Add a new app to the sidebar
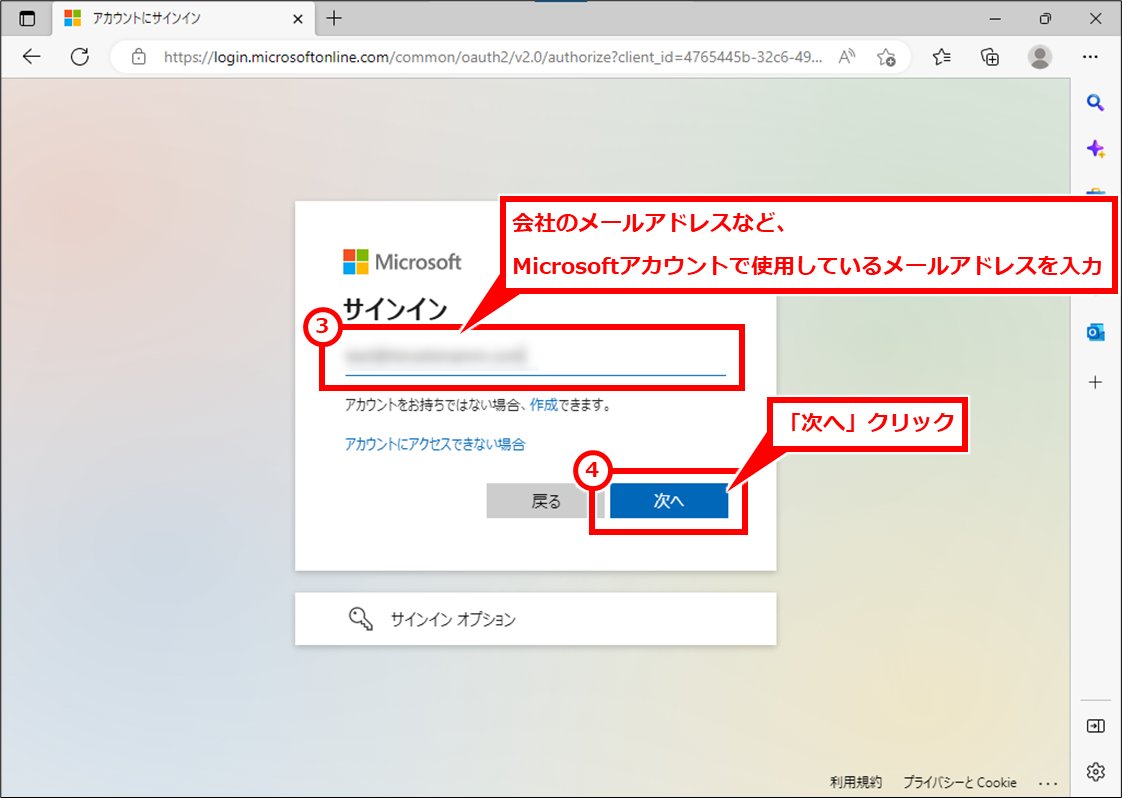This screenshot has height=798, width=1123. coord(1095,383)
